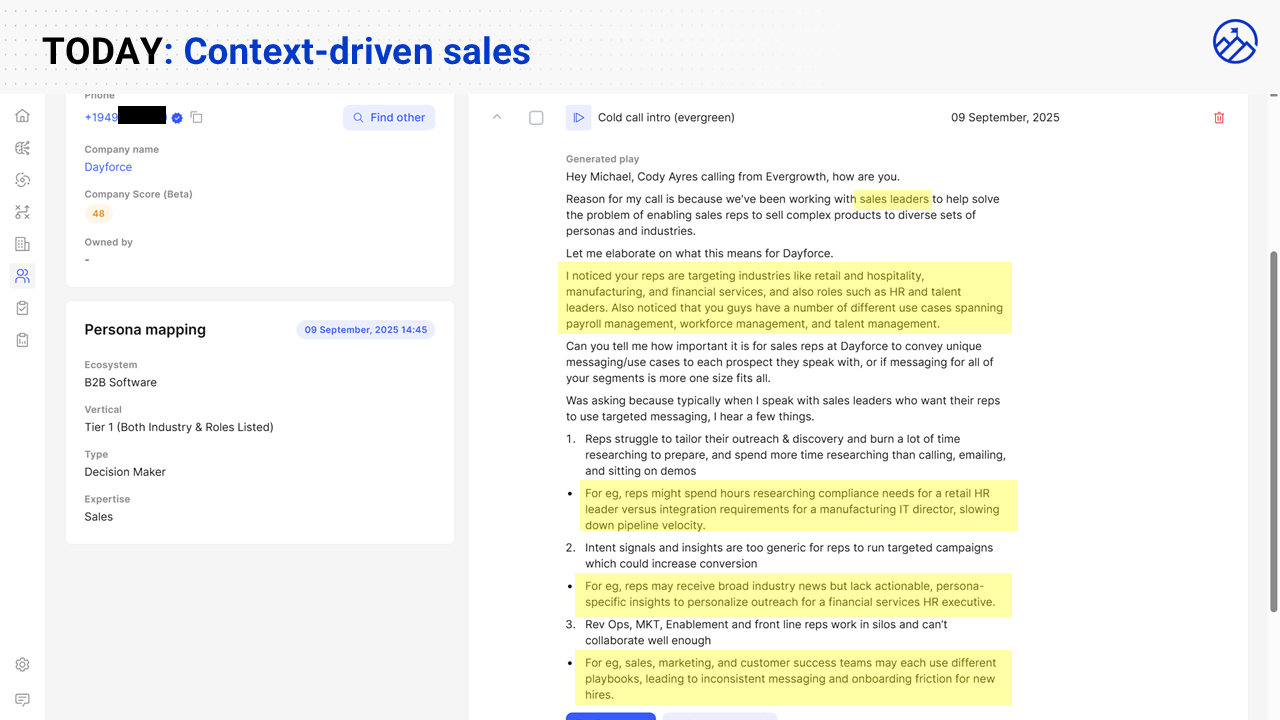Click the Owned by label
The height and width of the screenshot is (720, 1280).
[x=108, y=242]
